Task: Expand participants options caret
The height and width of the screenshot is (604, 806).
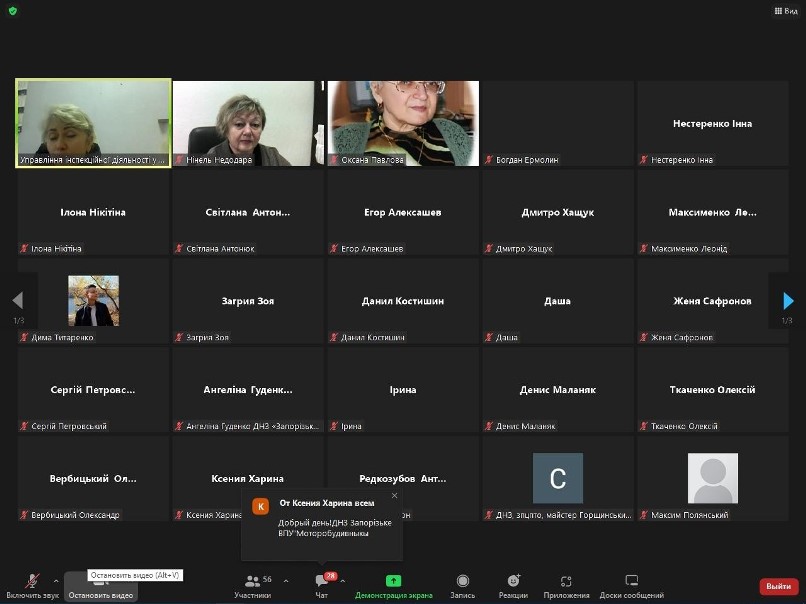Action: click(286, 581)
